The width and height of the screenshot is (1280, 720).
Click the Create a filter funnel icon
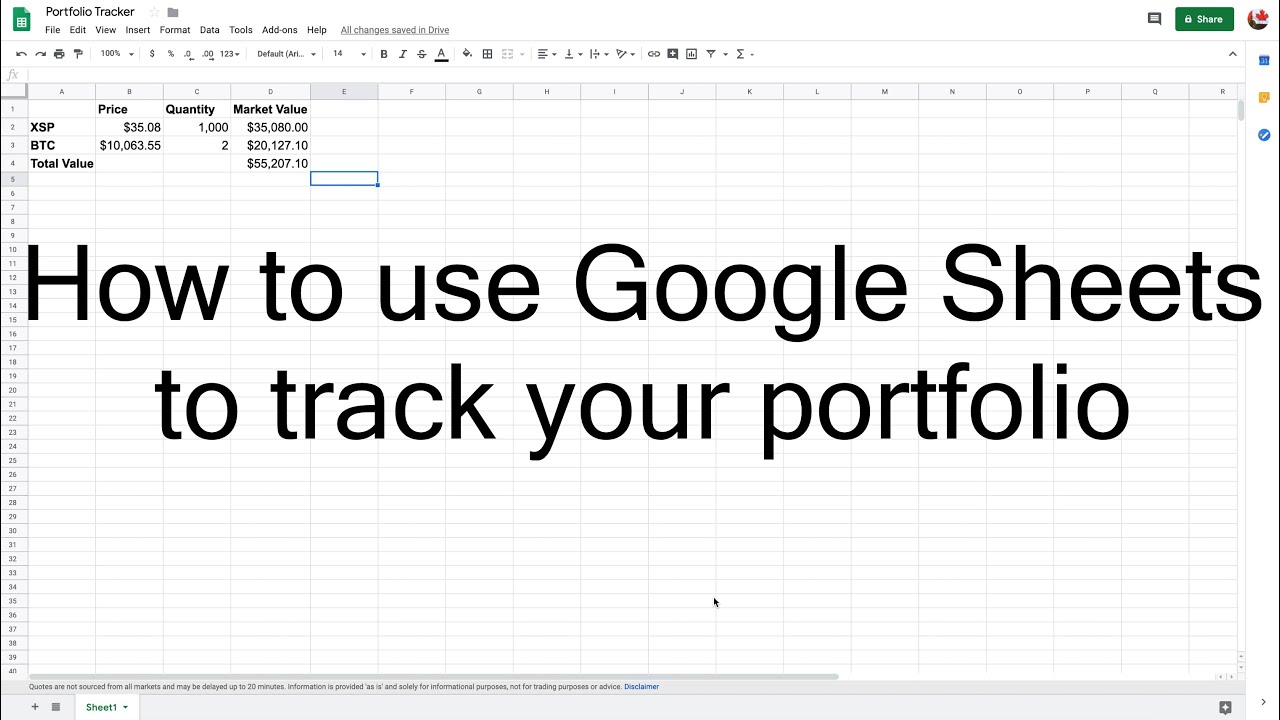pyautogui.click(x=711, y=54)
